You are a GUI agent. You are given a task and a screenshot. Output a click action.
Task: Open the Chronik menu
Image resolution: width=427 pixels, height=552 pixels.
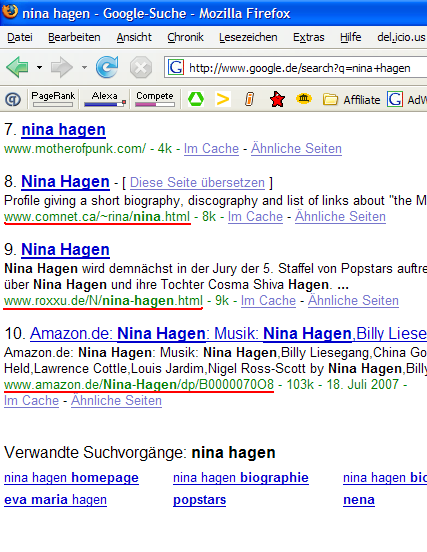[186, 37]
